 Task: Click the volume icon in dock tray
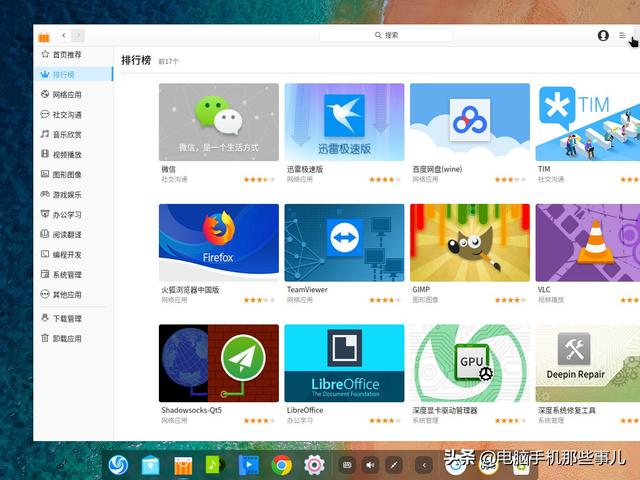pos(370,464)
